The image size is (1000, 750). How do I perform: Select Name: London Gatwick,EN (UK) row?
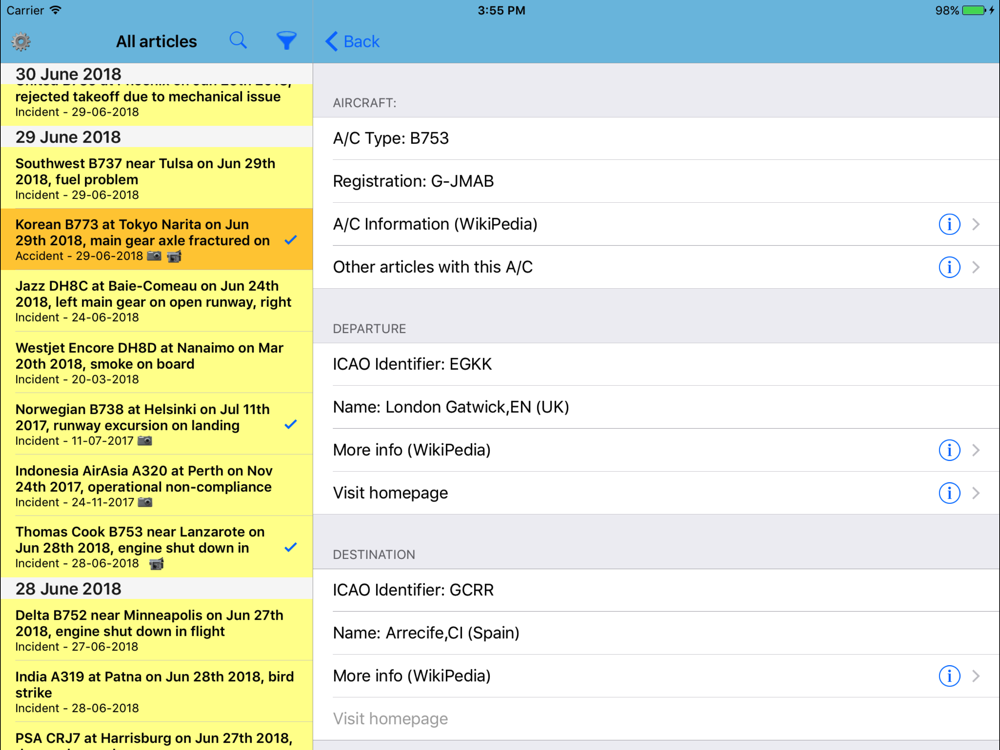[x=656, y=407]
